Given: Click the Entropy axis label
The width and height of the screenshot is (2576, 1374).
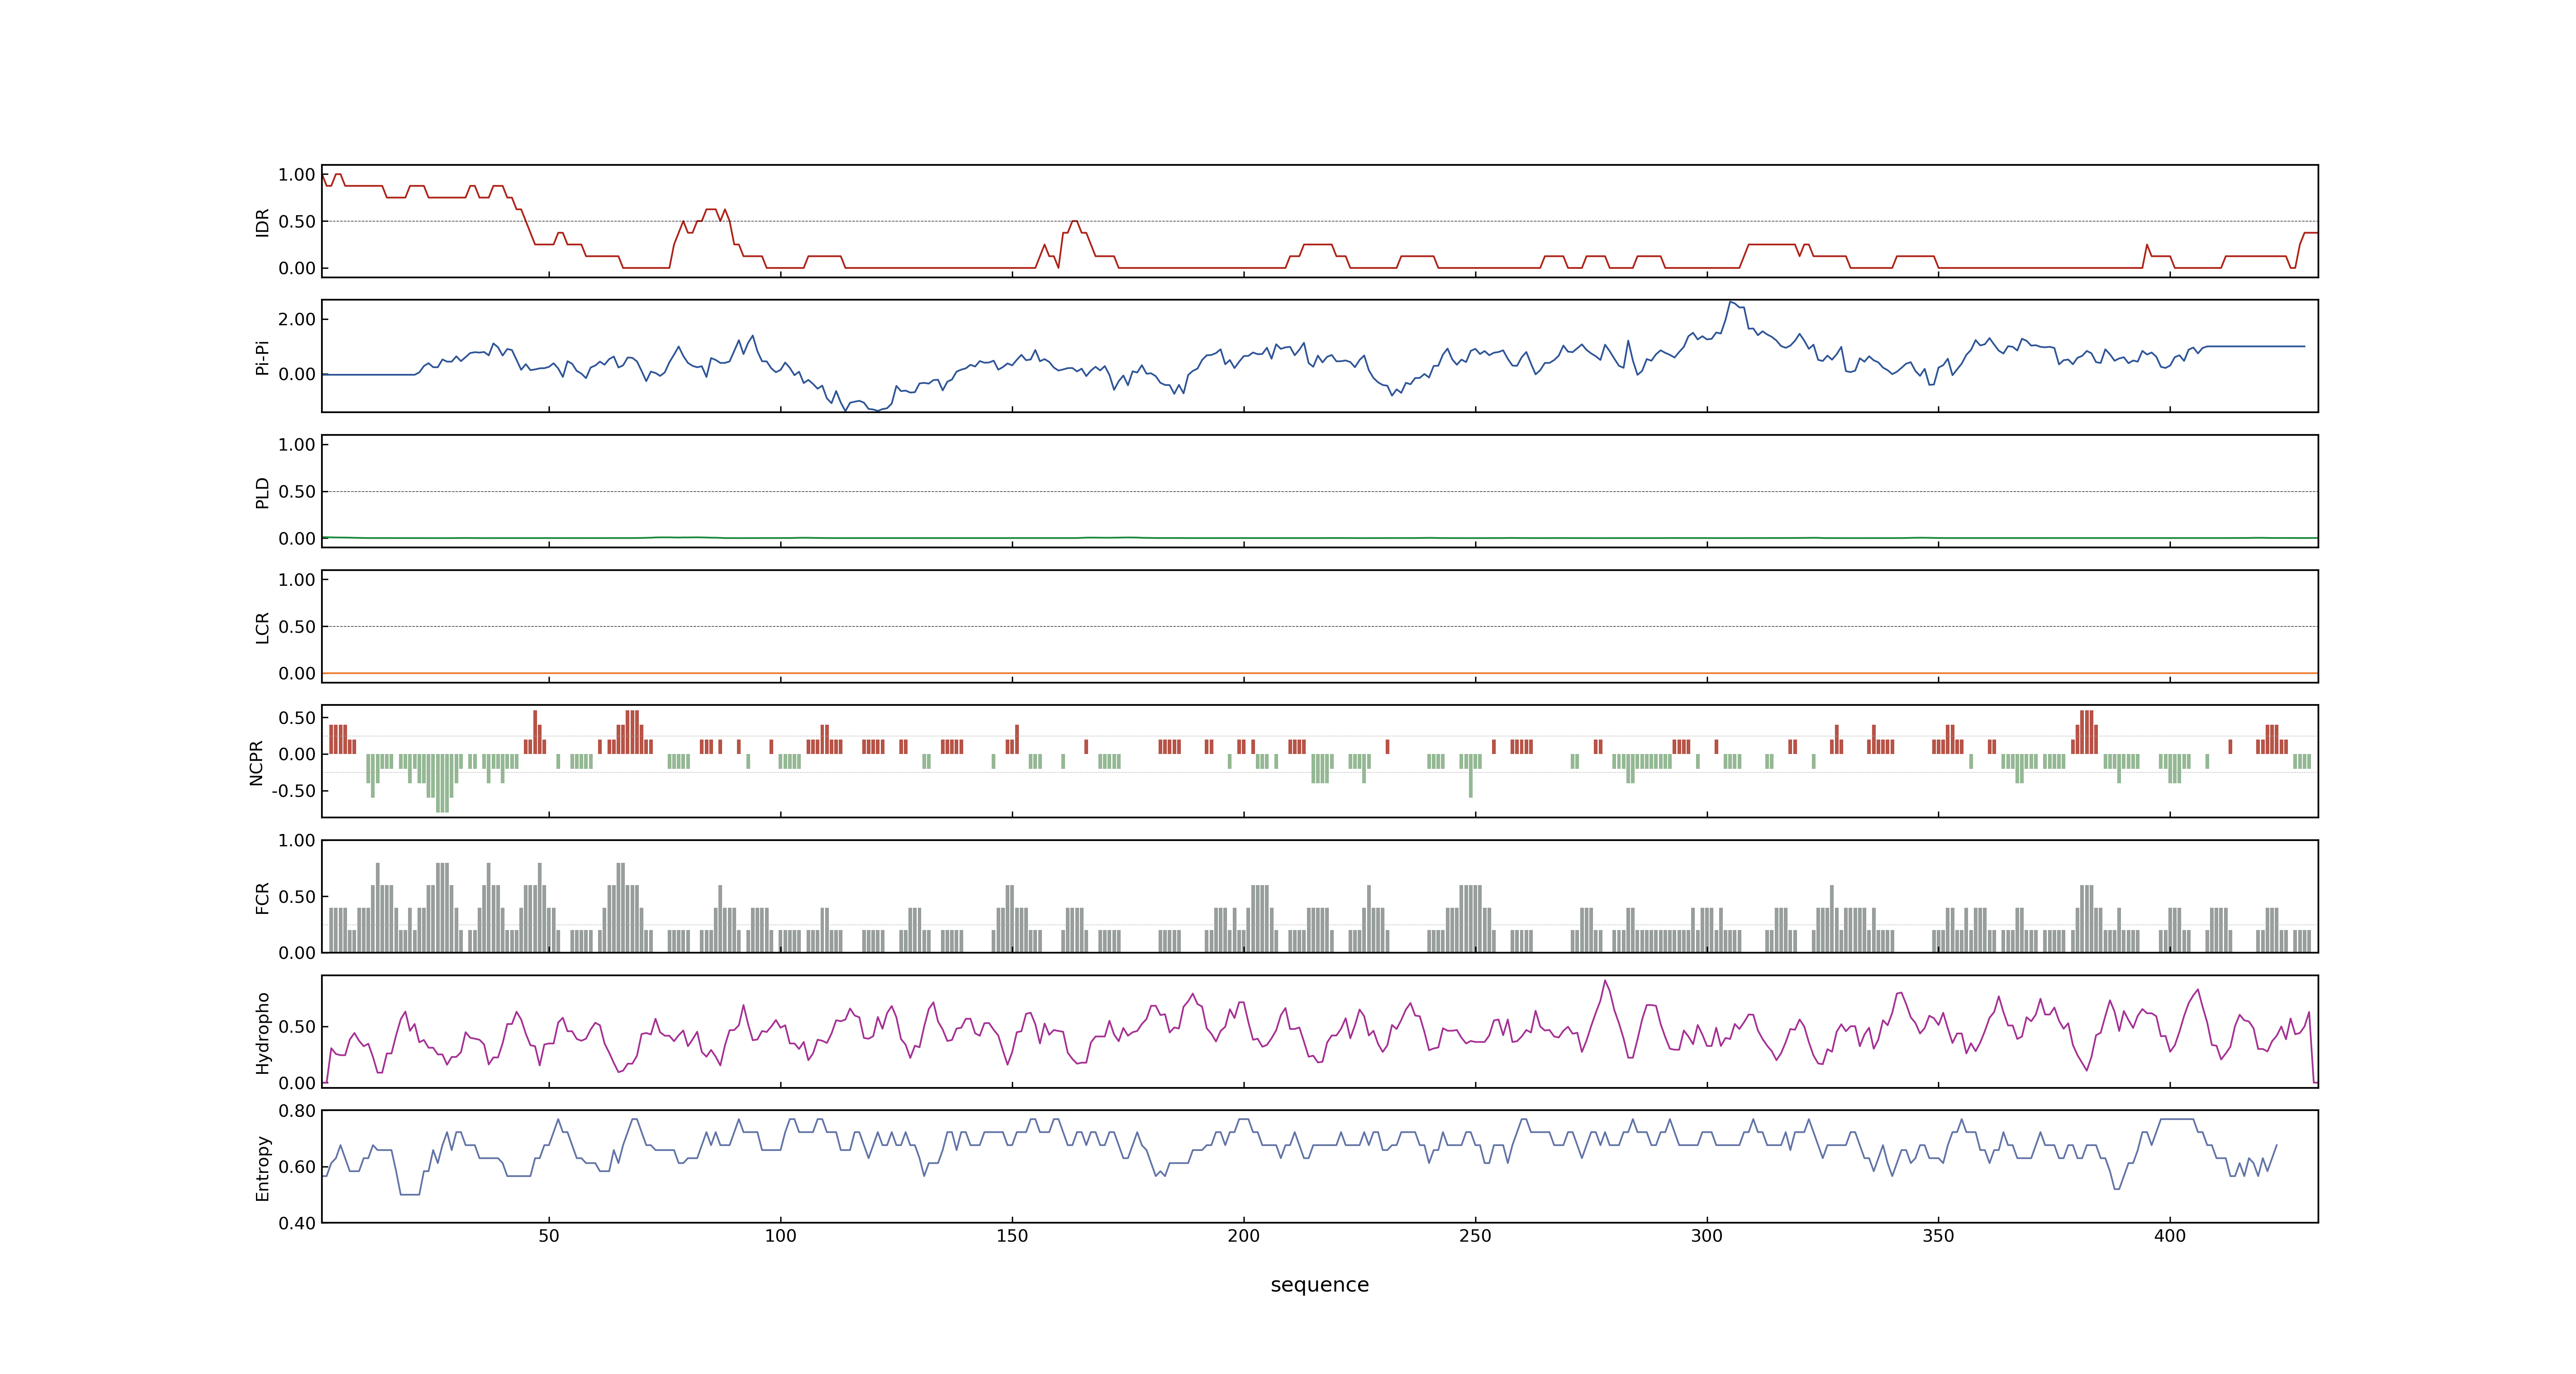Looking at the screenshot, I should pos(262,1167).
